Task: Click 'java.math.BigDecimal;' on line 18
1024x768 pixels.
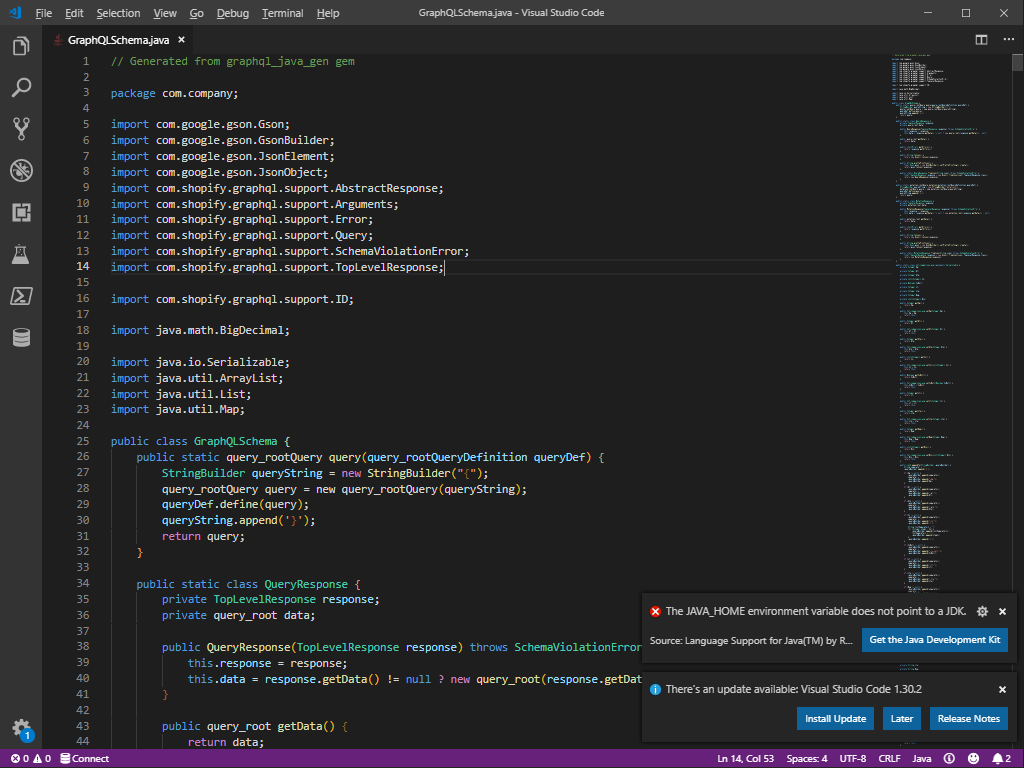Action: pos(223,330)
